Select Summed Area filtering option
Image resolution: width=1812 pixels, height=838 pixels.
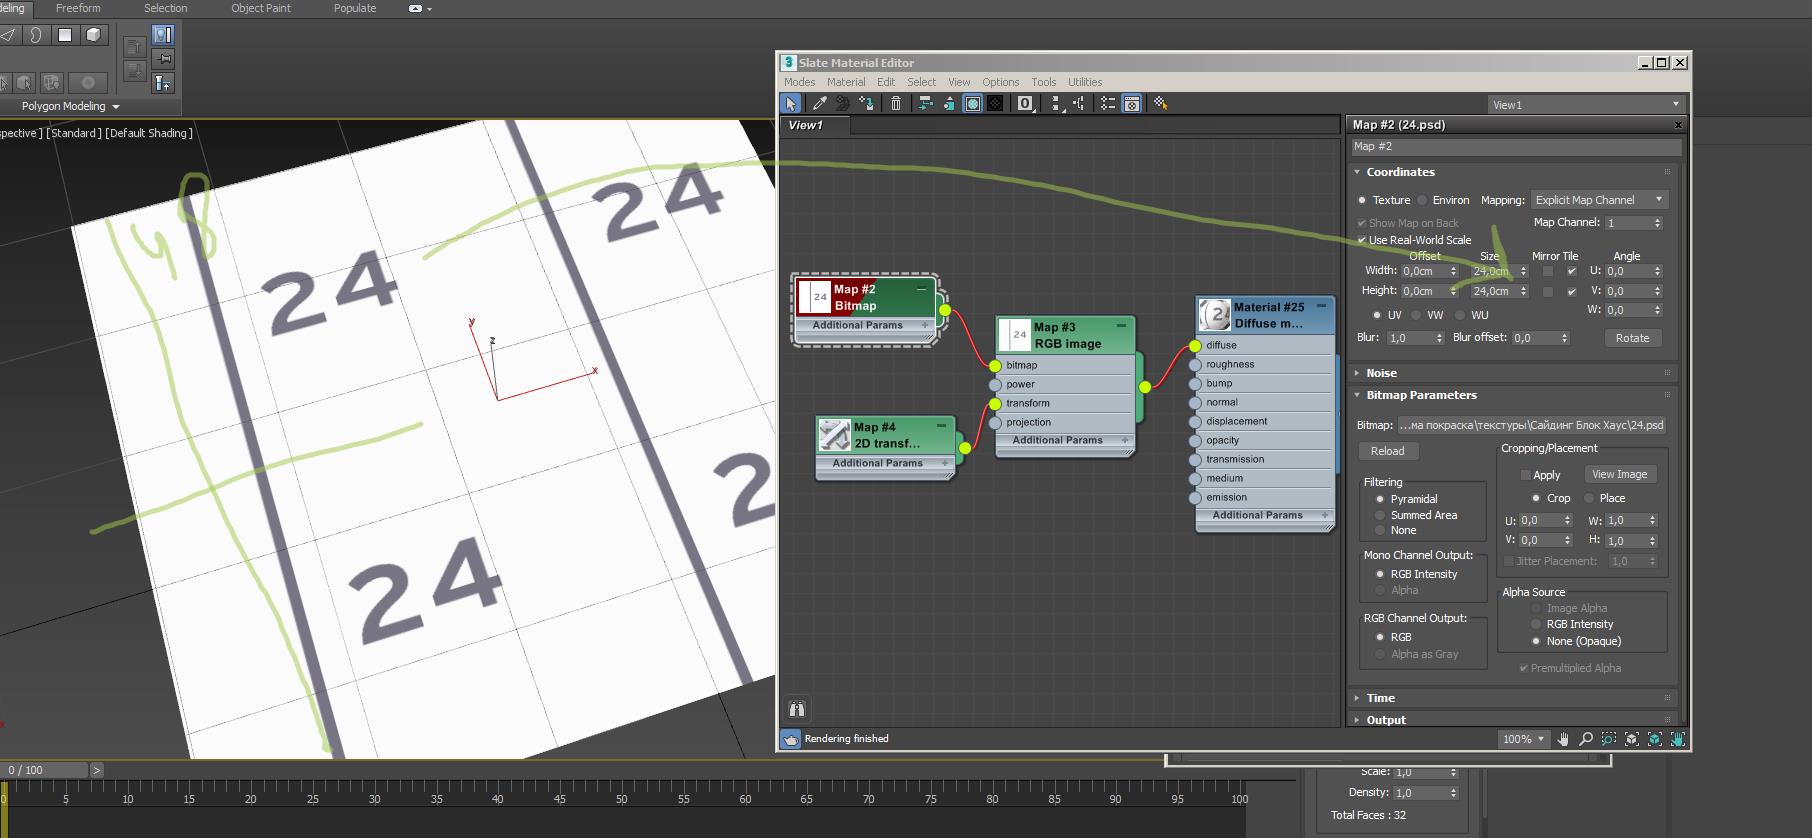[x=1380, y=515]
